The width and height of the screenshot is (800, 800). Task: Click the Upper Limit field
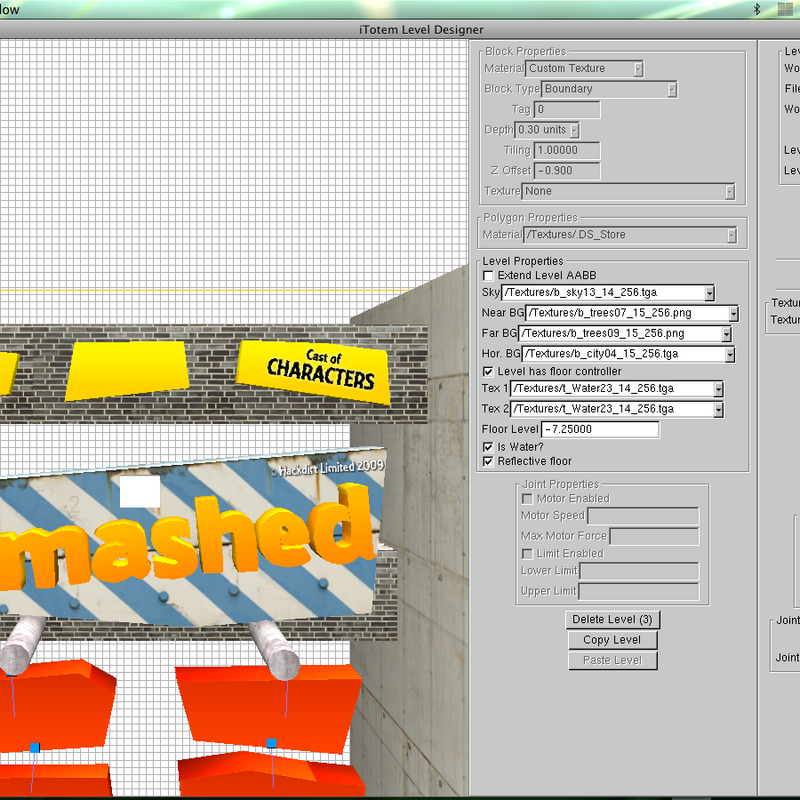638,591
